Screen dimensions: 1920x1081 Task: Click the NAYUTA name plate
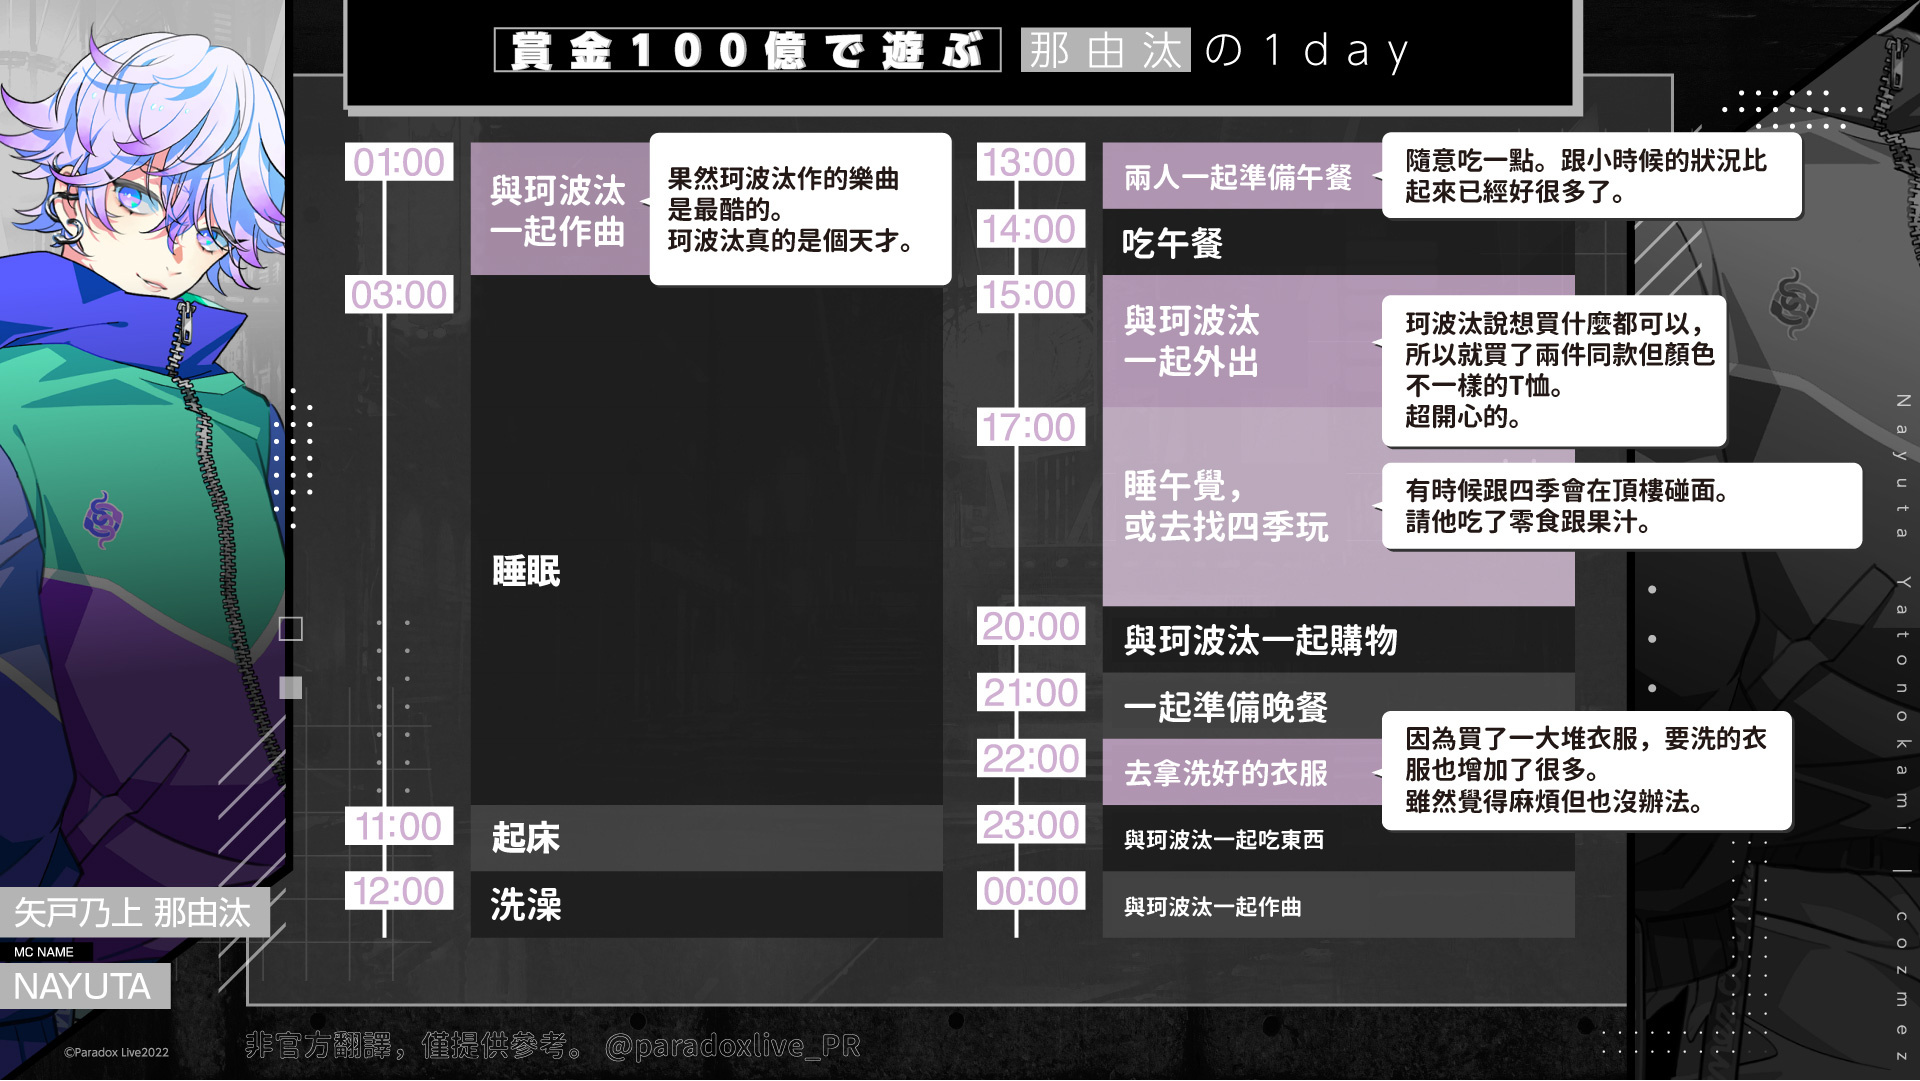click(84, 986)
